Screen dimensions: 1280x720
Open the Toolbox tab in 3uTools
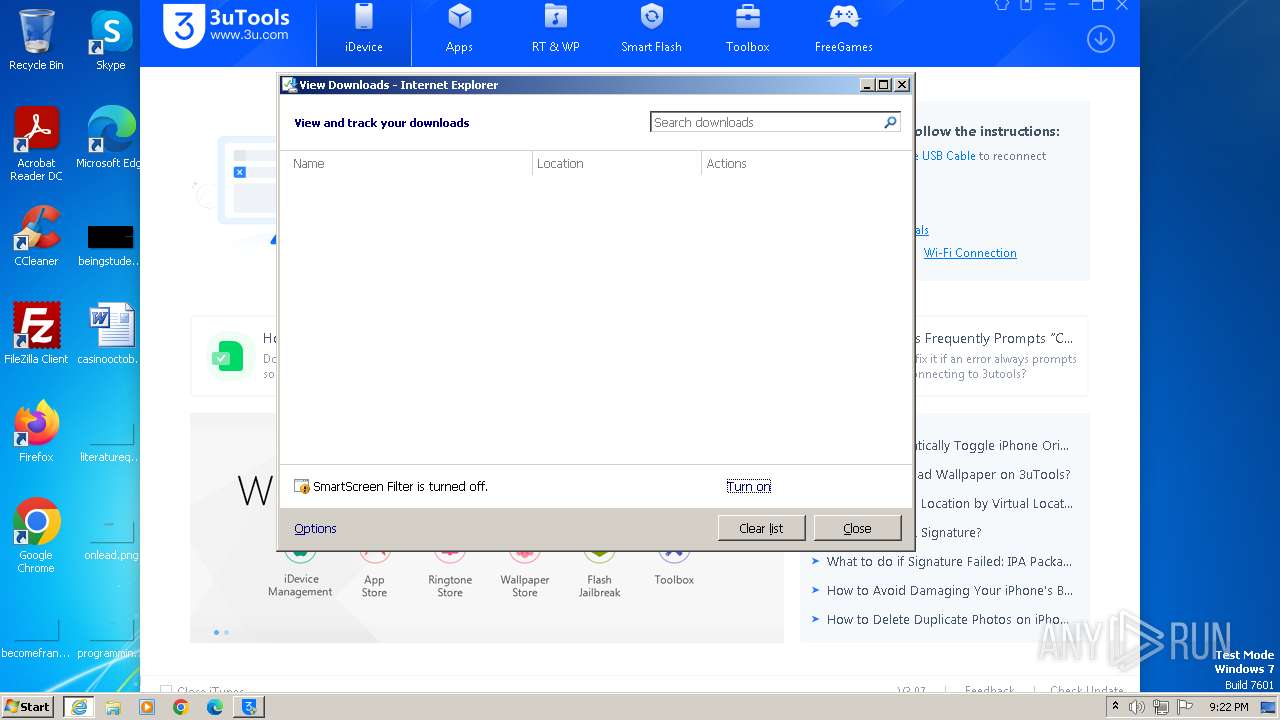[x=747, y=30]
